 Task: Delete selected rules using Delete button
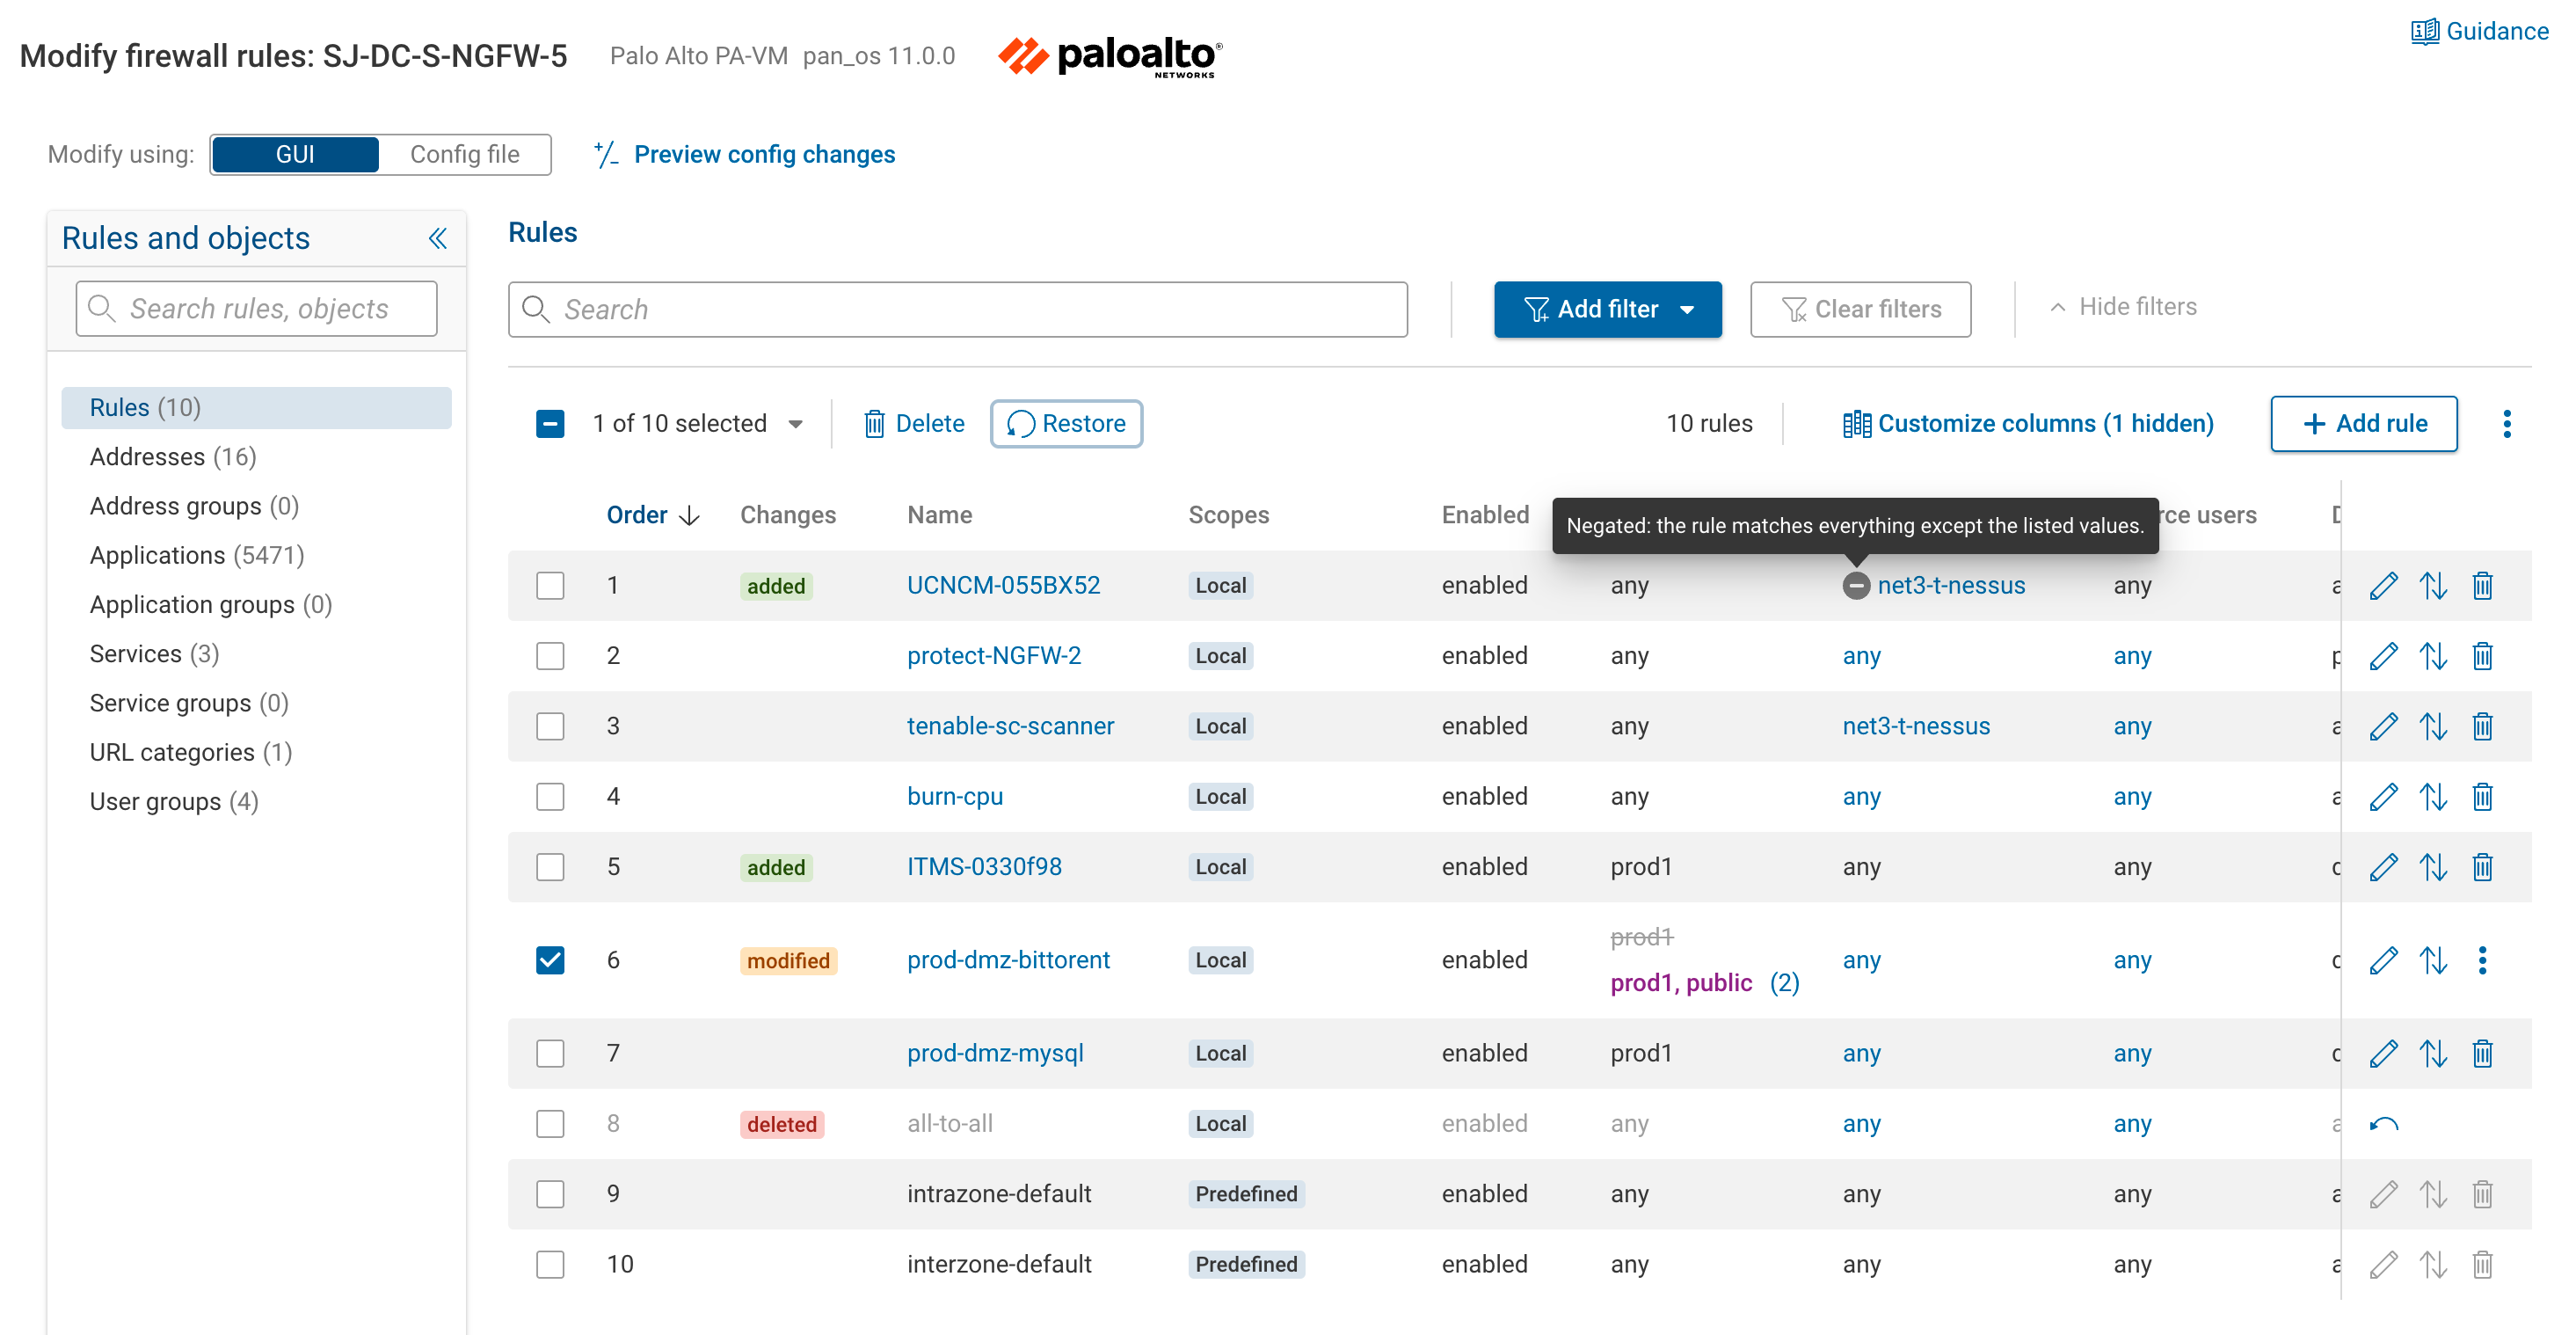tap(914, 424)
